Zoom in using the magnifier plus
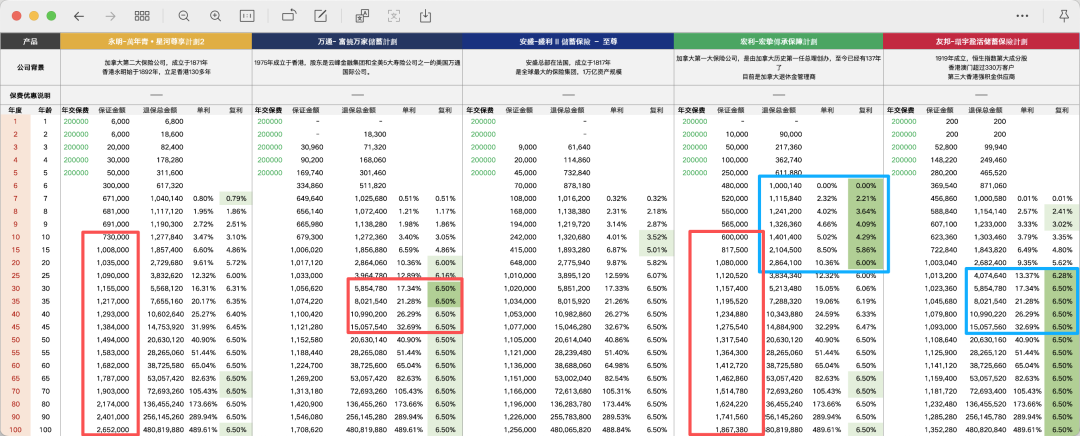This screenshot has width=1080, height=436. click(216, 16)
